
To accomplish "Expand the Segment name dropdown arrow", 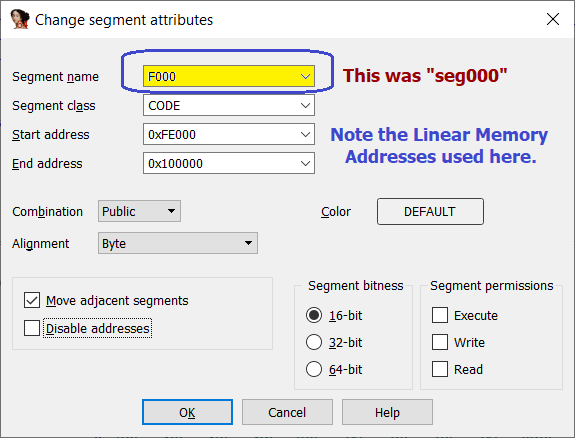I will [305, 77].
